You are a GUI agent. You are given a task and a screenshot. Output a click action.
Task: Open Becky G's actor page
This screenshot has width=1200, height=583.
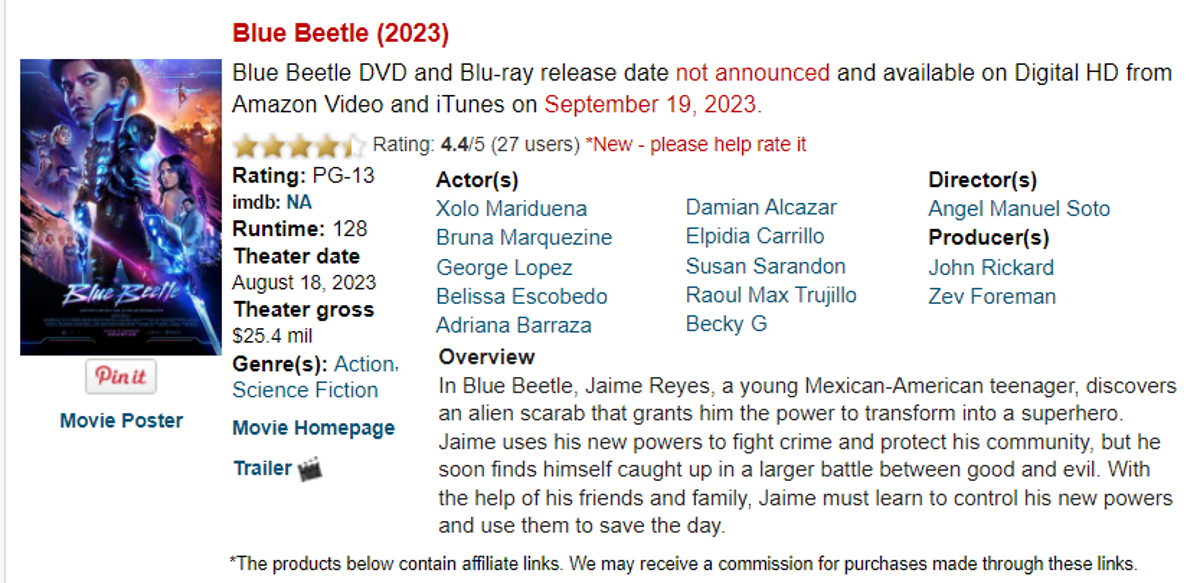726,324
